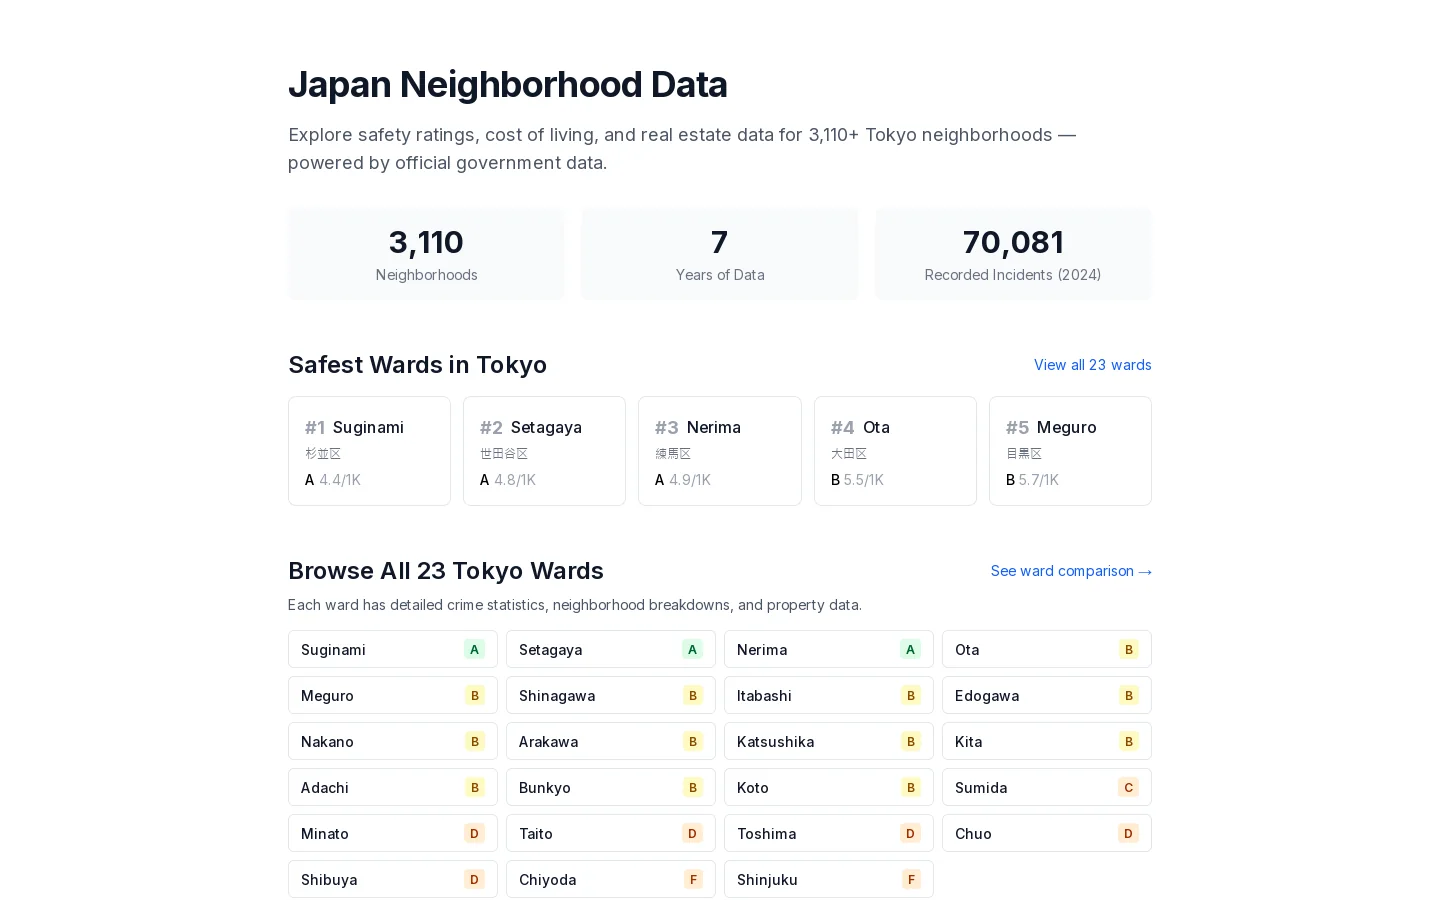Viewport: 1440px width, 900px height.
Task: Choose Ota in the browse wards grid
Action: [x=1047, y=649]
